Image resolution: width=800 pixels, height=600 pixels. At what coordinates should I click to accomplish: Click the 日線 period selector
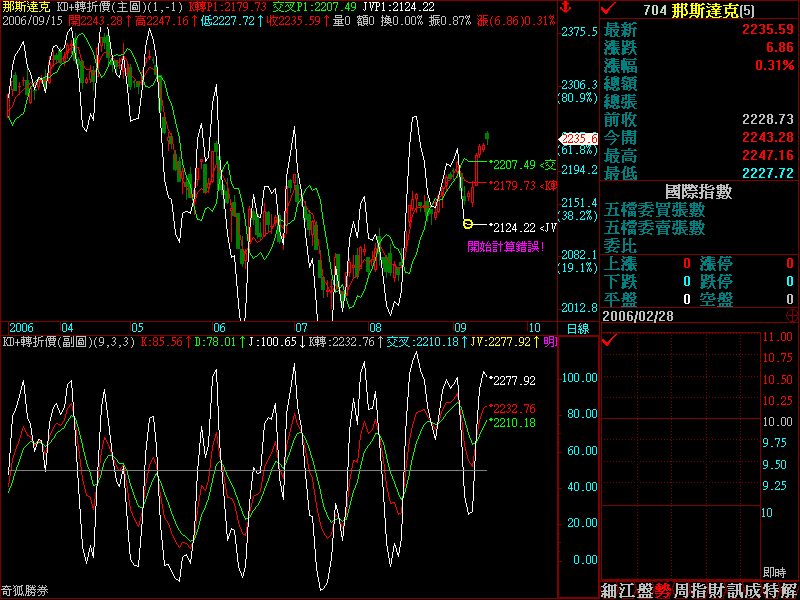point(578,328)
